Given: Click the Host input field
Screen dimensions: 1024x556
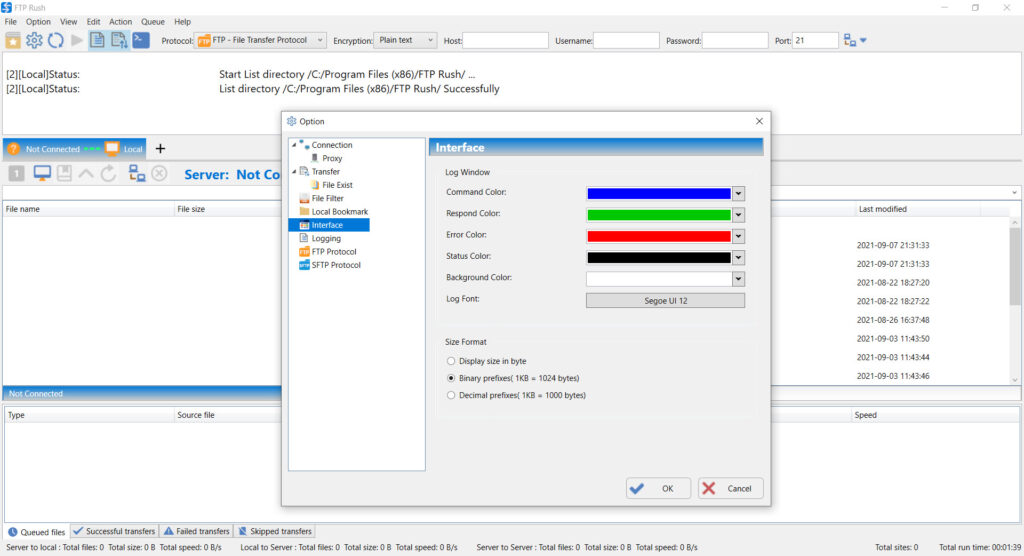Looking at the screenshot, I should (505, 41).
